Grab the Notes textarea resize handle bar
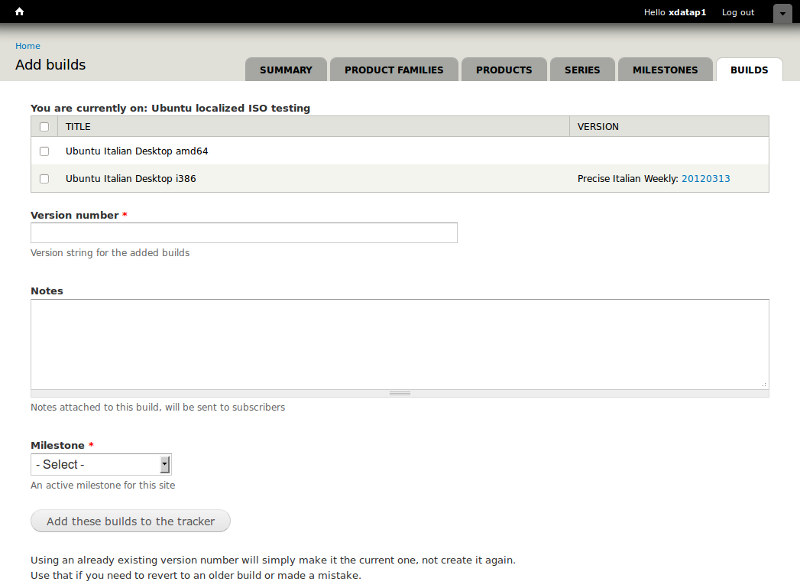The width and height of the screenshot is (800, 588). (x=400, y=393)
